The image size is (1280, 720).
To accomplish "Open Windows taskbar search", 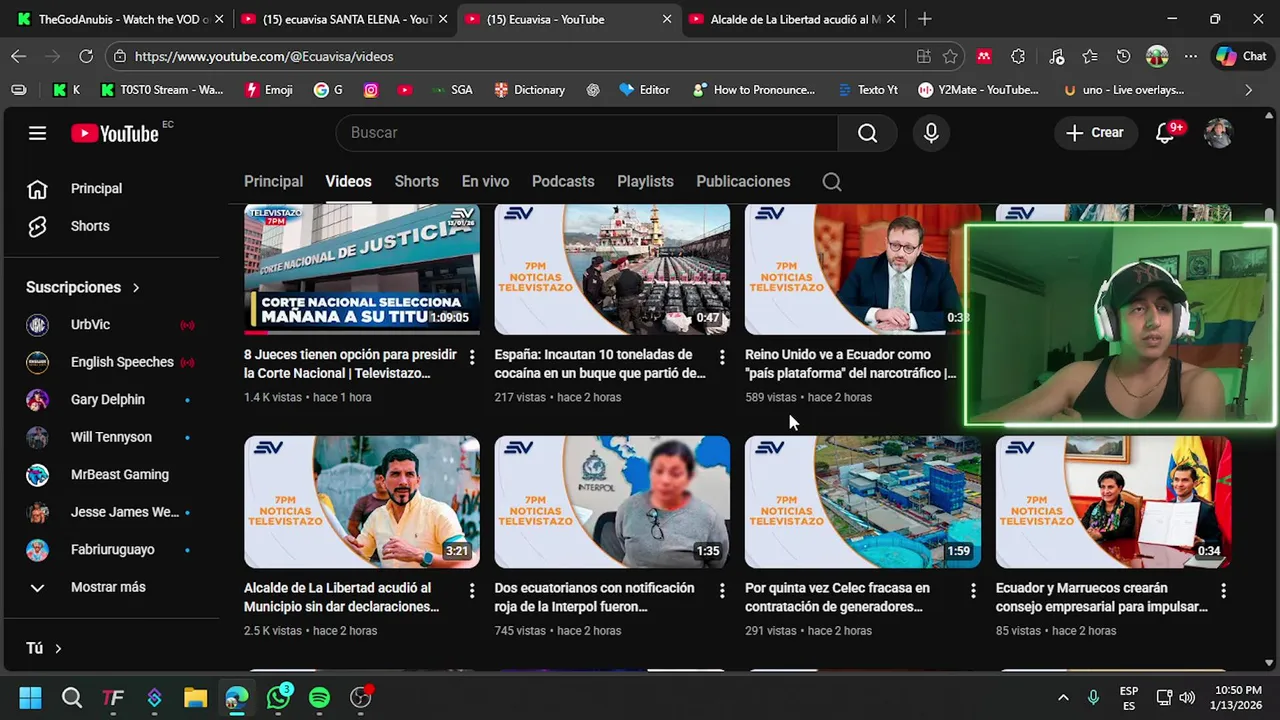I will click(x=72, y=698).
